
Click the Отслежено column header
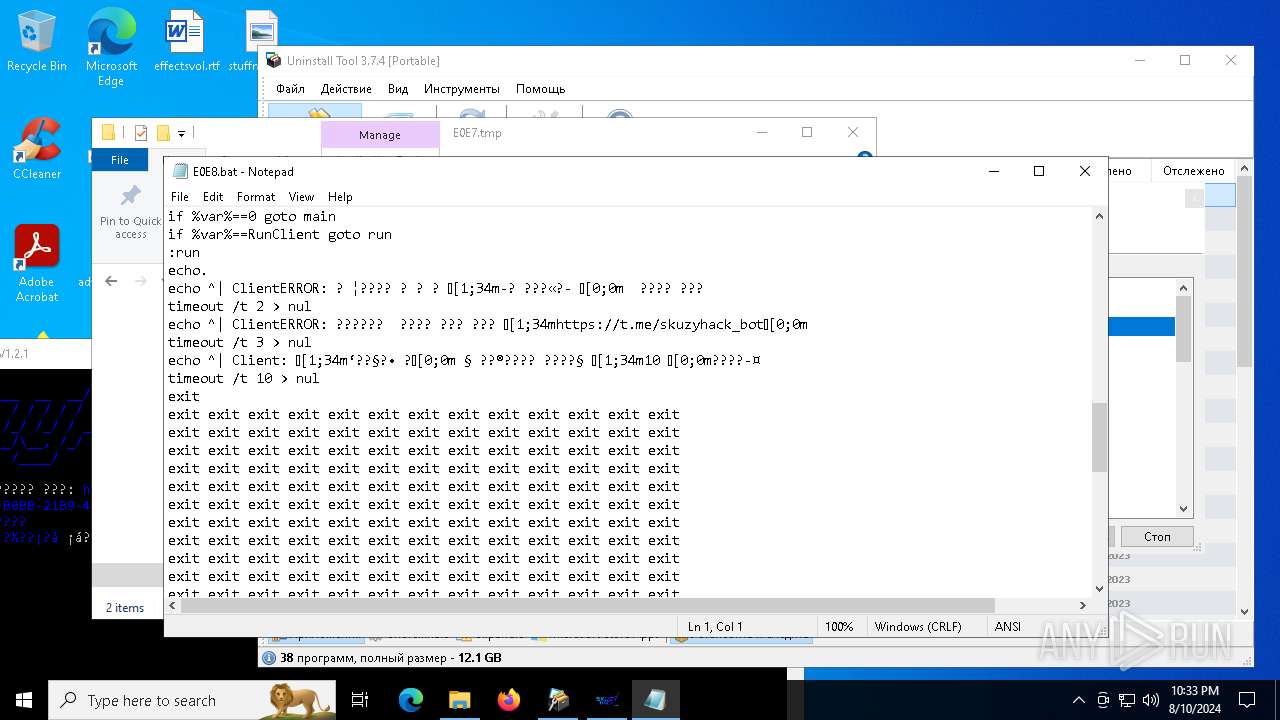(1193, 171)
